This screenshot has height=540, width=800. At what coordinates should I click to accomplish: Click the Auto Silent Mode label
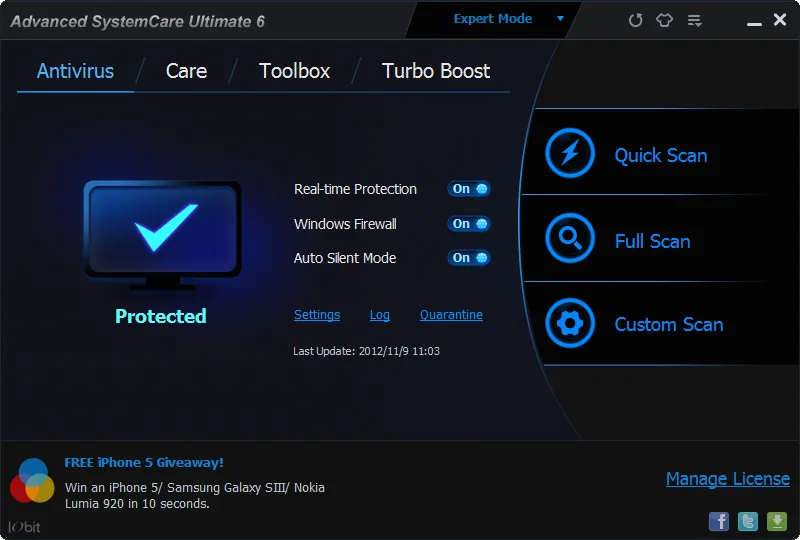coord(345,258)
